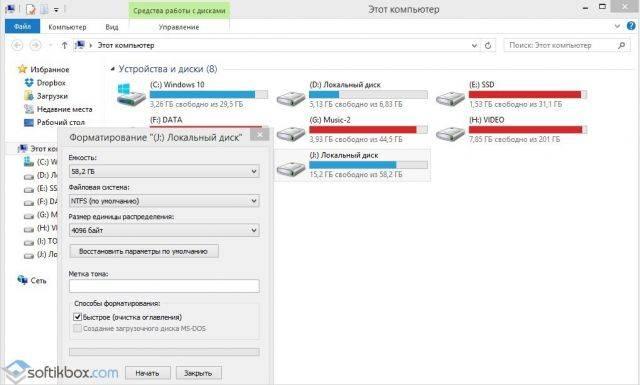Collapse the Устройства и диски group
Viewport: 640px width, 385px height.
113,69
